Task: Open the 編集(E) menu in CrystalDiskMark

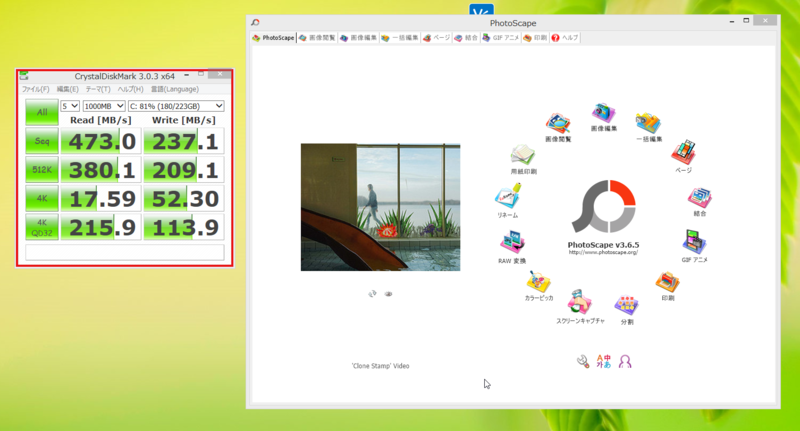Action: pyautogui.click(x=67, y=89)
